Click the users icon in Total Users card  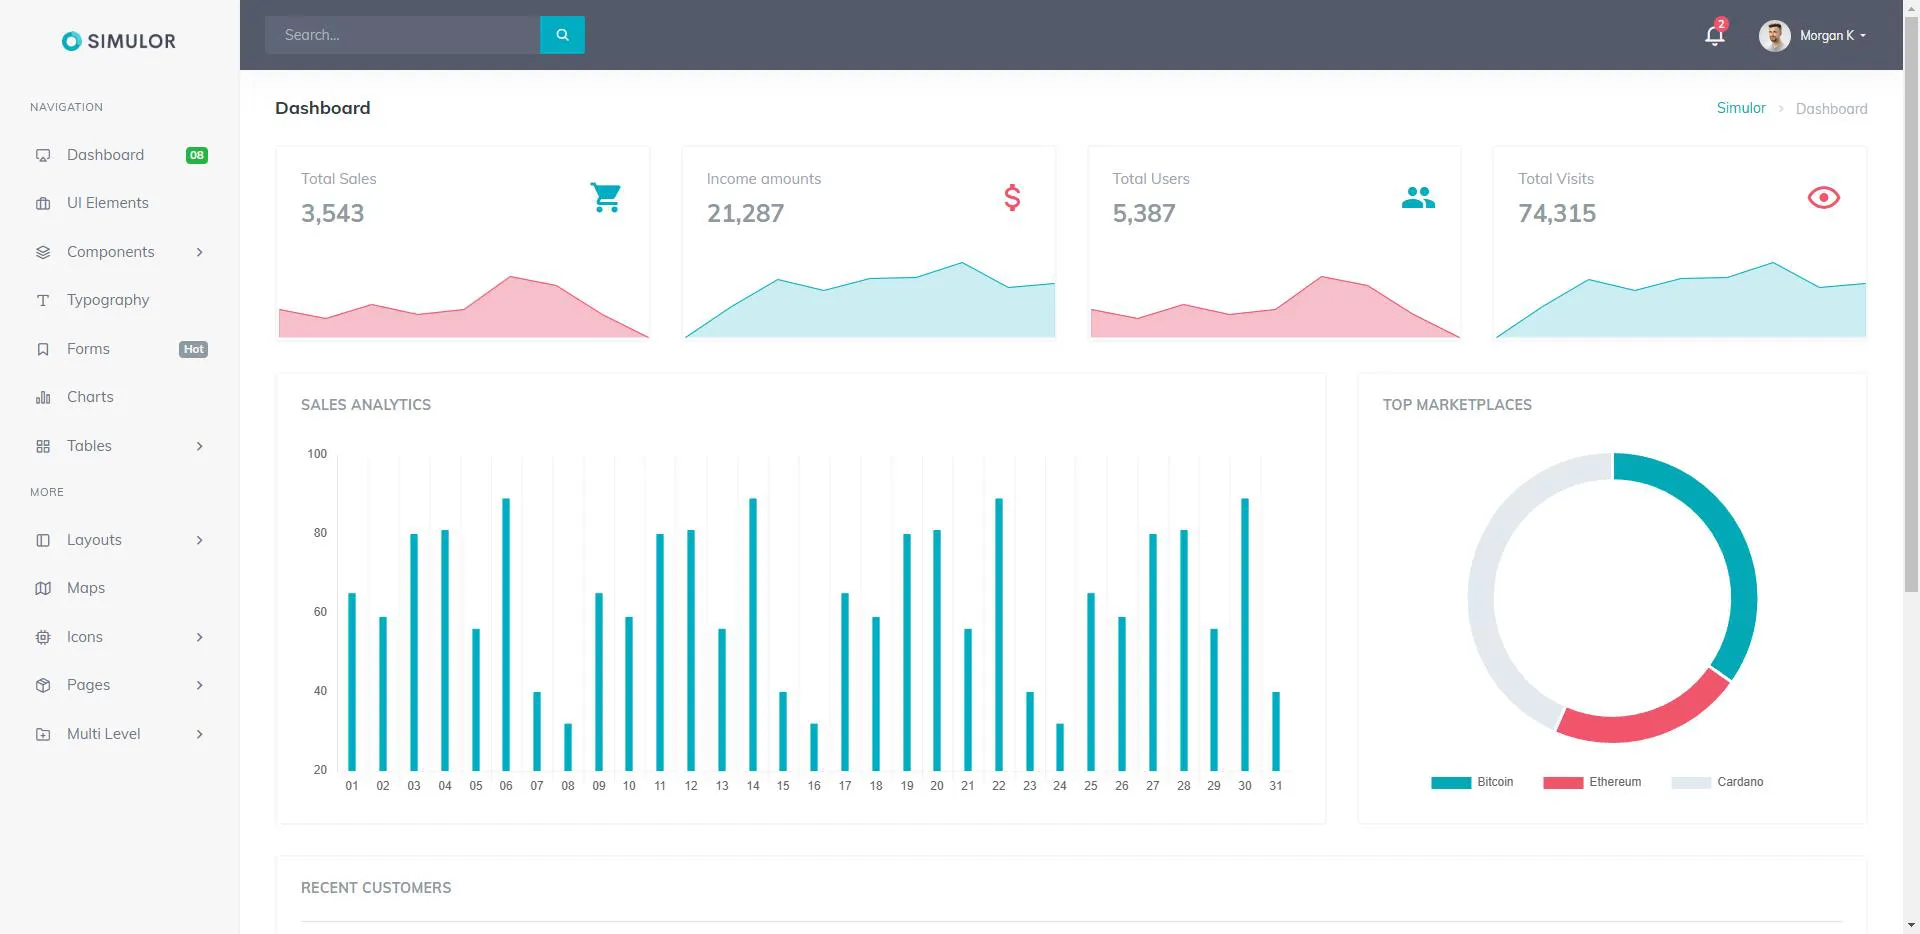tap(1418, 197)
